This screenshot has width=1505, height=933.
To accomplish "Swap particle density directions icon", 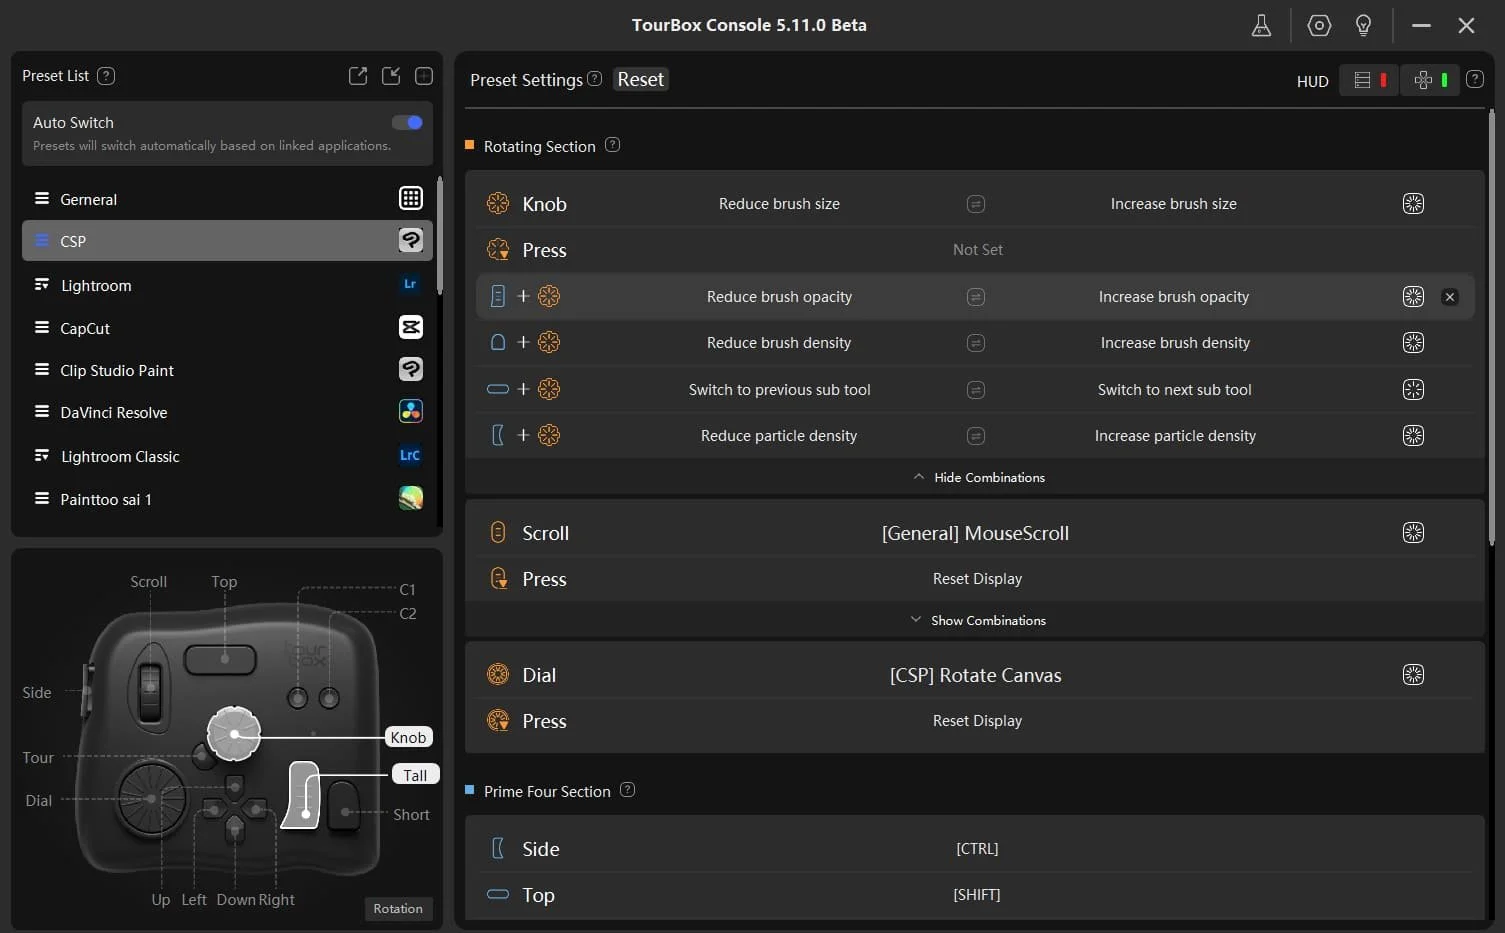I will (x=976, y=436).
